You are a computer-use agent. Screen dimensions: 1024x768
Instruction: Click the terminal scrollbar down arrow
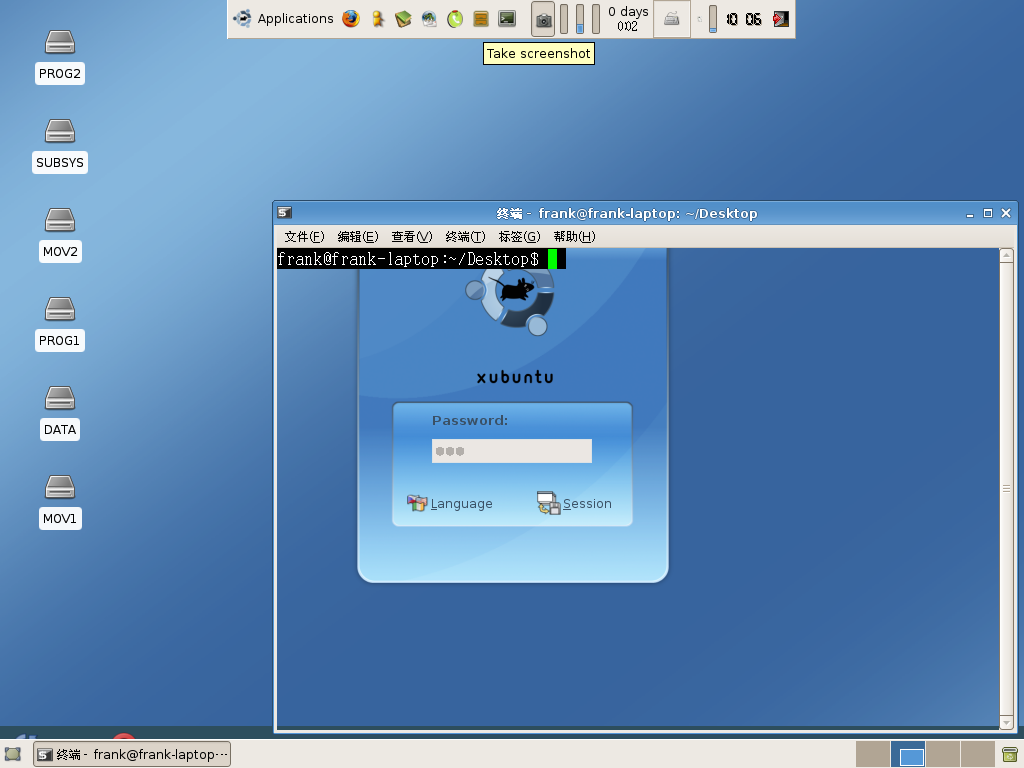click(x=1006, y=722)
